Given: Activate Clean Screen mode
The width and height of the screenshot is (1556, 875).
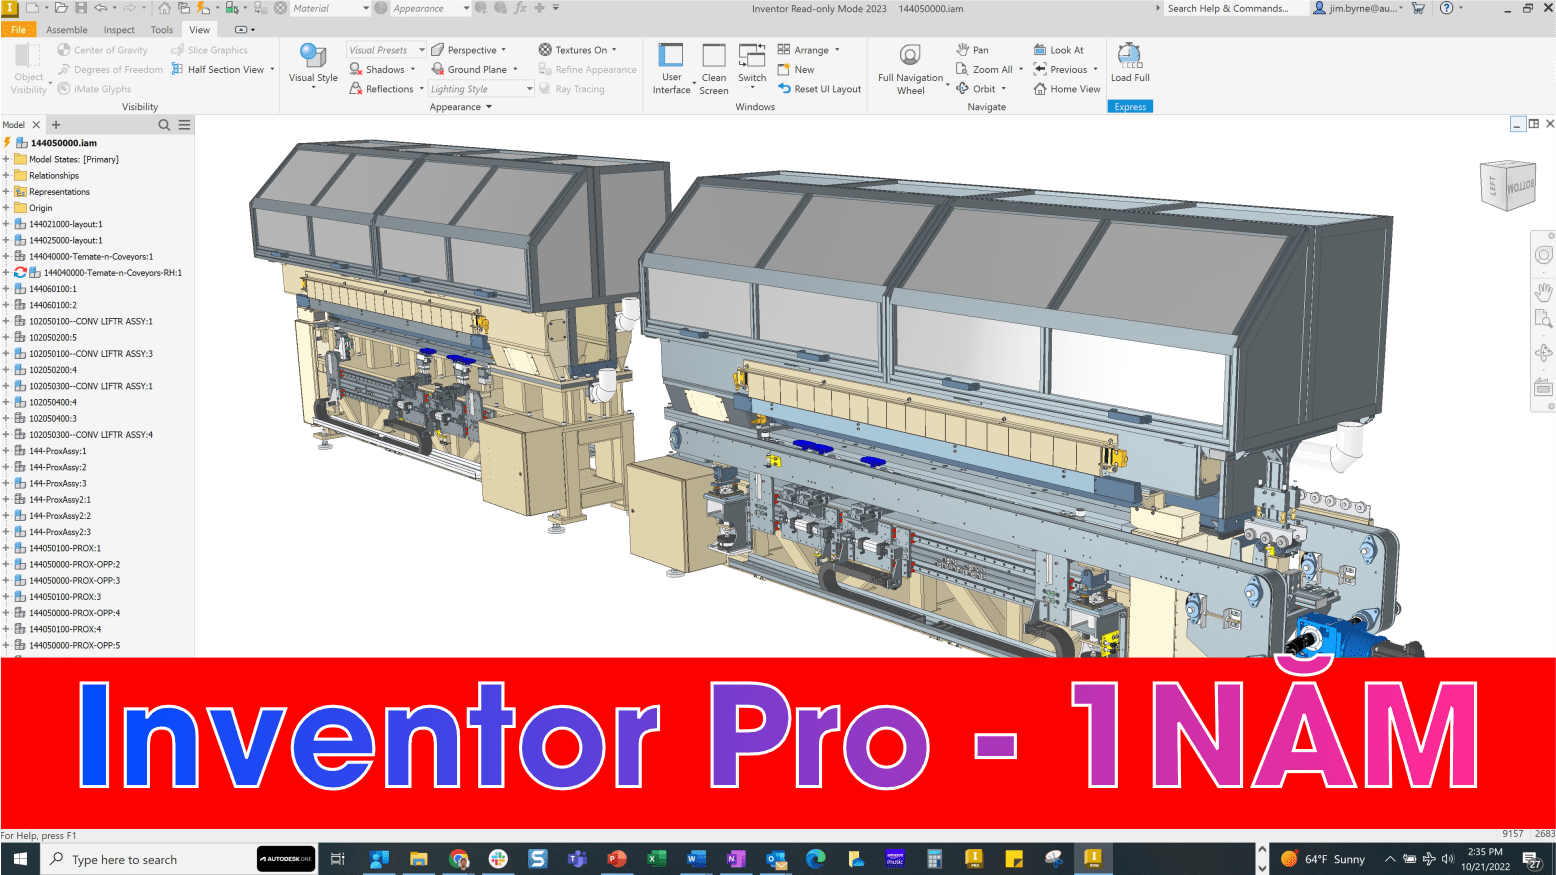Looking at the screenshot, I should 714,69.
